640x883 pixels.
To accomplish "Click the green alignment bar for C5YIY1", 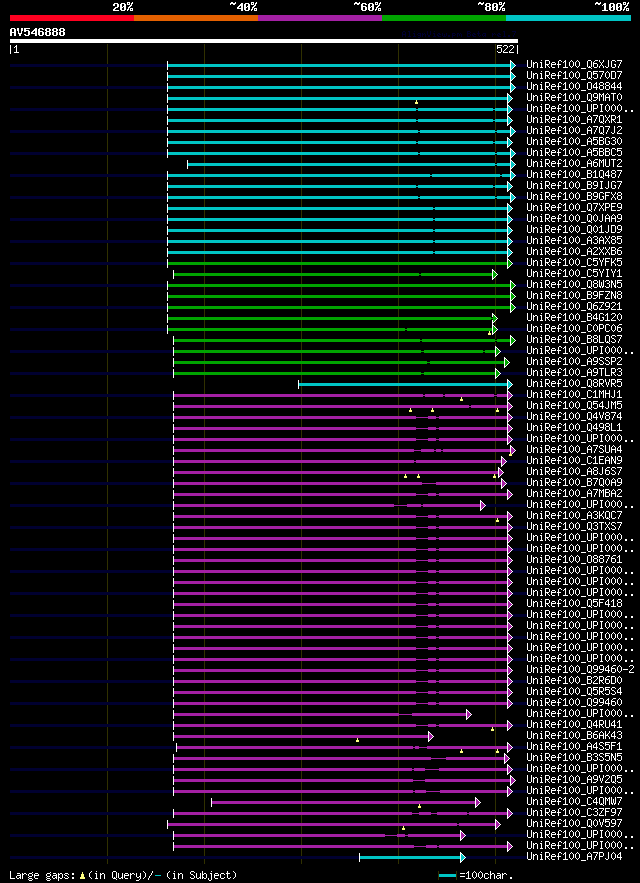I will 335,274.
